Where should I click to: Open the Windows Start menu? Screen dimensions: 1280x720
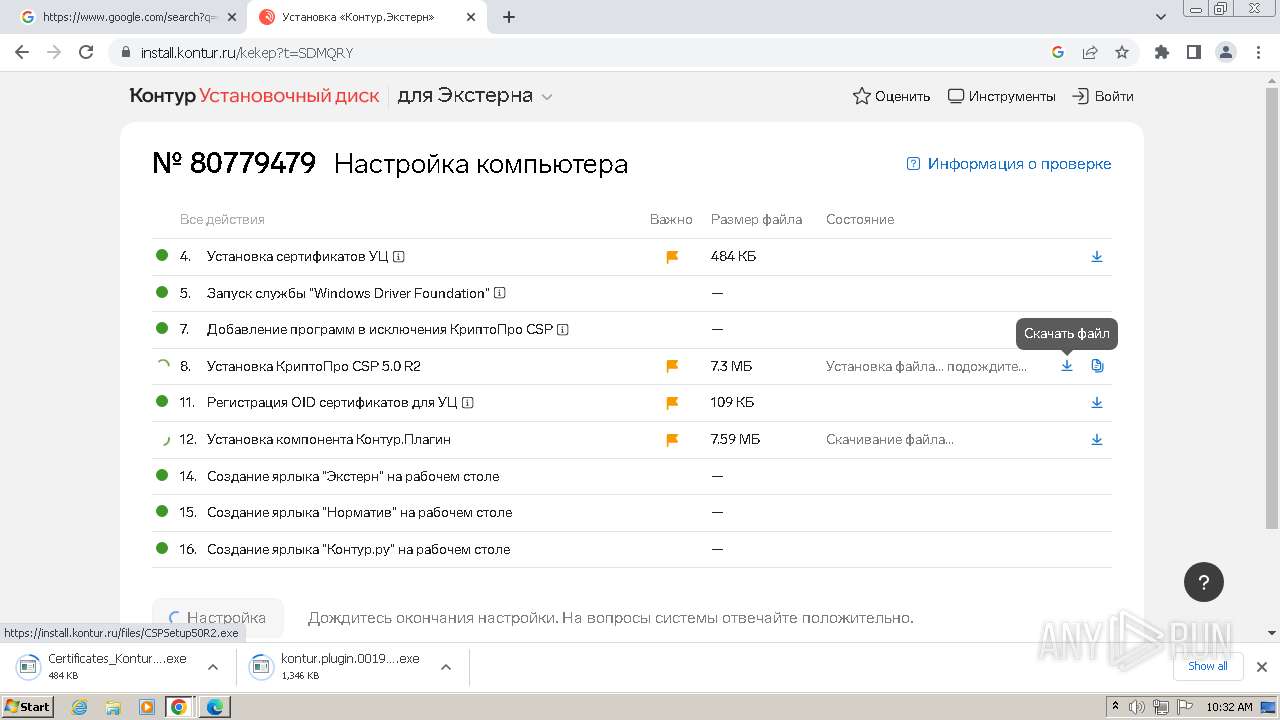point(28,707)
